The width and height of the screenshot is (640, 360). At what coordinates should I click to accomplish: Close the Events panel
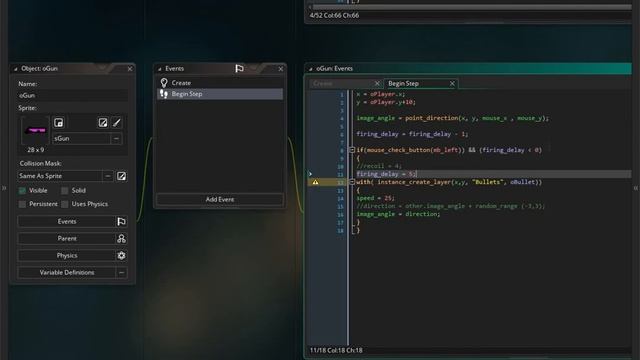click(x=280, y=69)
